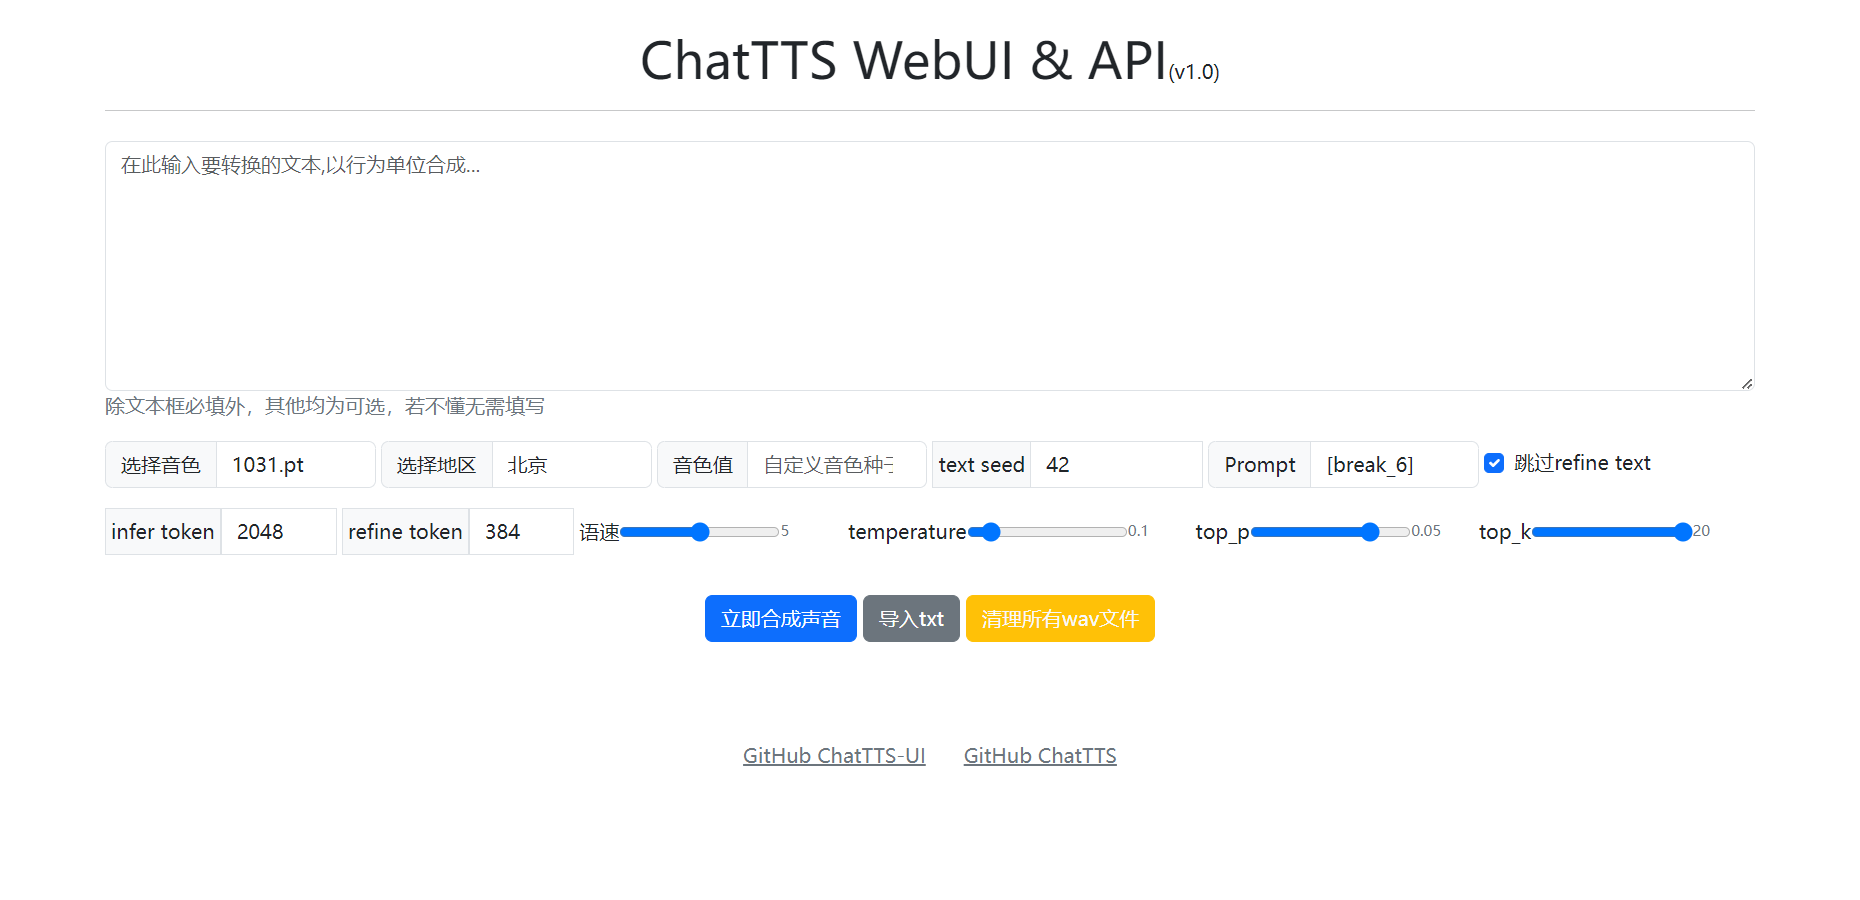Open the 选择地区 region dropdown
Viewport: 1860px width, 900px height.
click(x=570, y=465)
